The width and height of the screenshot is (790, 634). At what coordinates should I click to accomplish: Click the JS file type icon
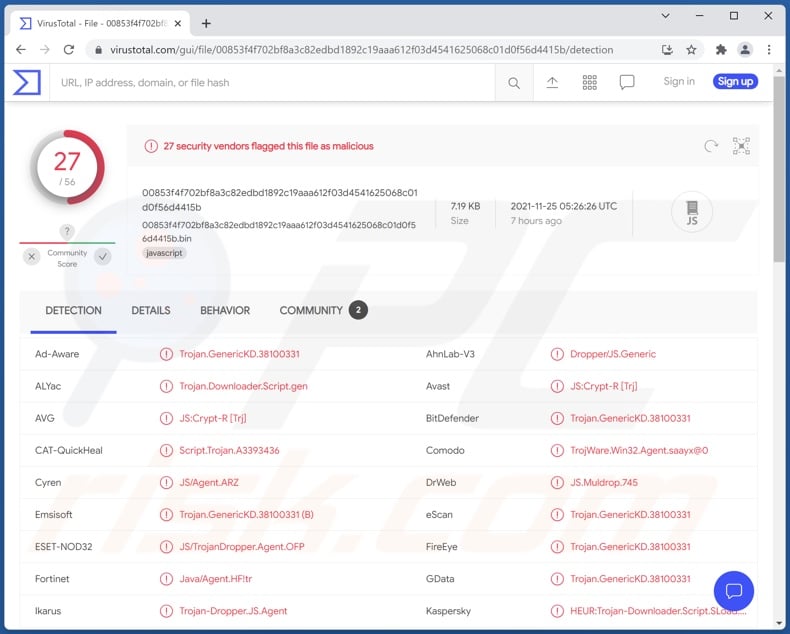click(x=692, y=212)
